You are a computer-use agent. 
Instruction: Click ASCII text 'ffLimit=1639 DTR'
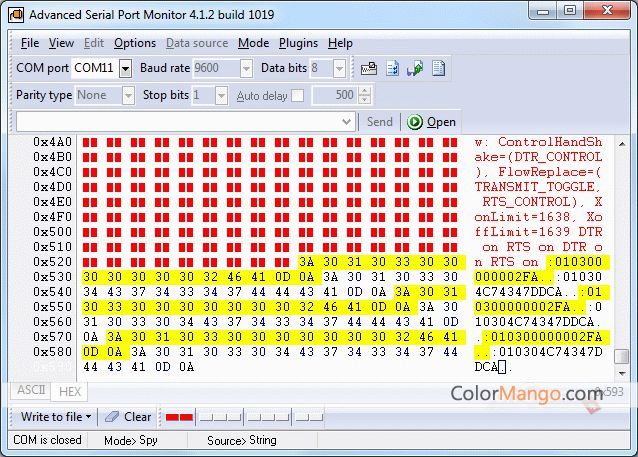point(538,232)
